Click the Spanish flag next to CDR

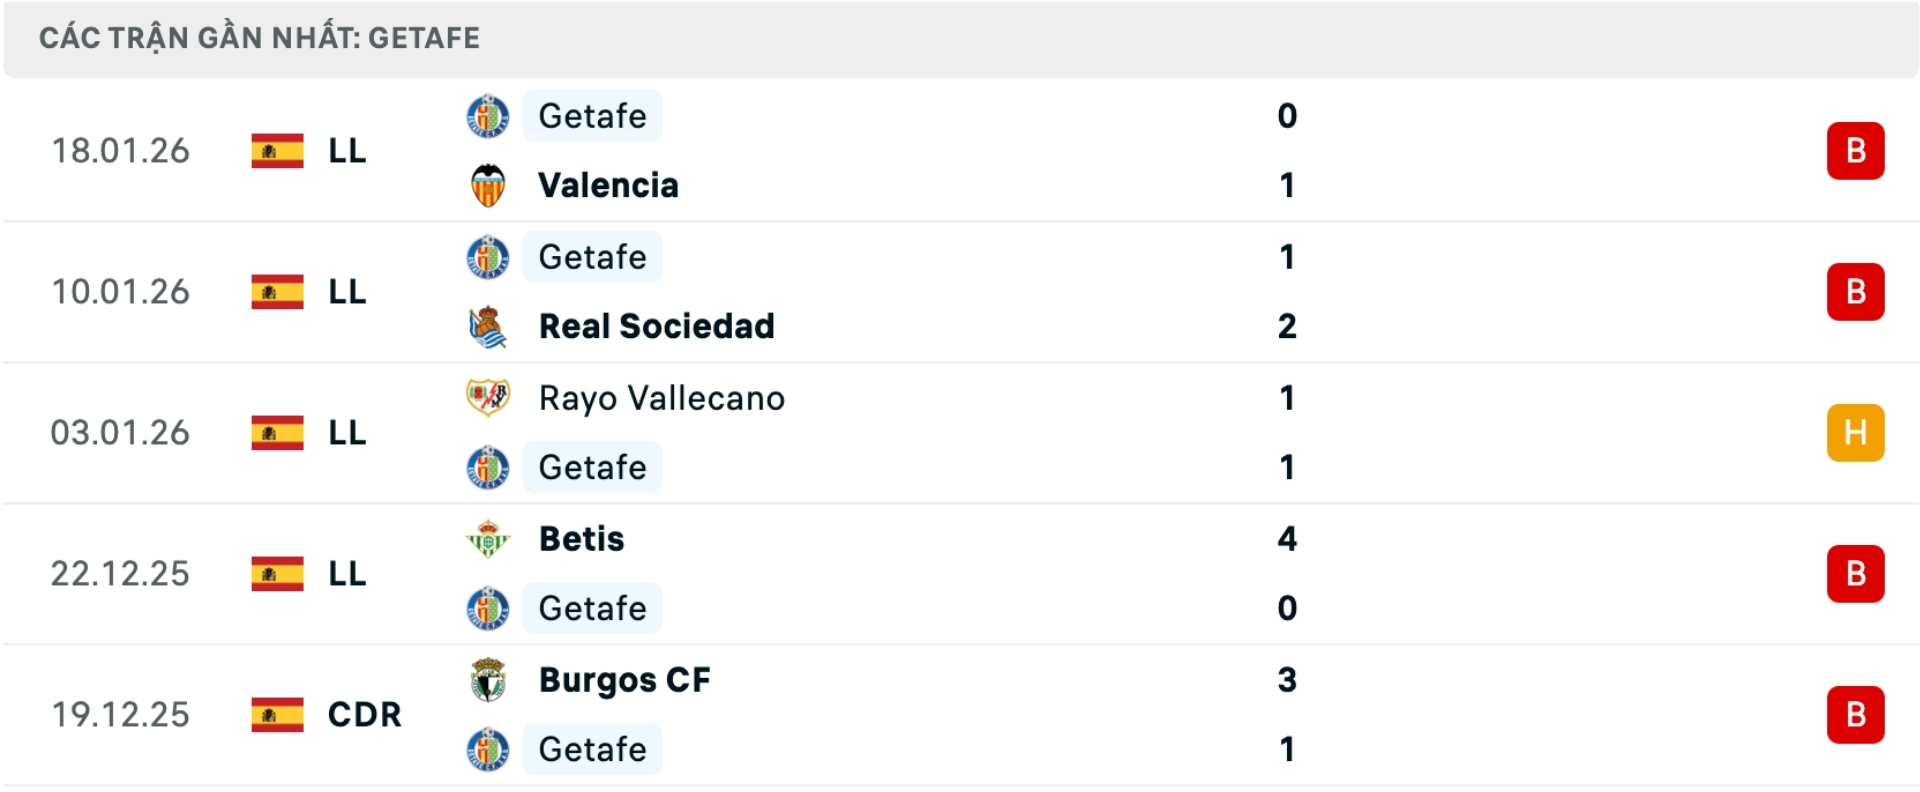(x=276, y=714)
